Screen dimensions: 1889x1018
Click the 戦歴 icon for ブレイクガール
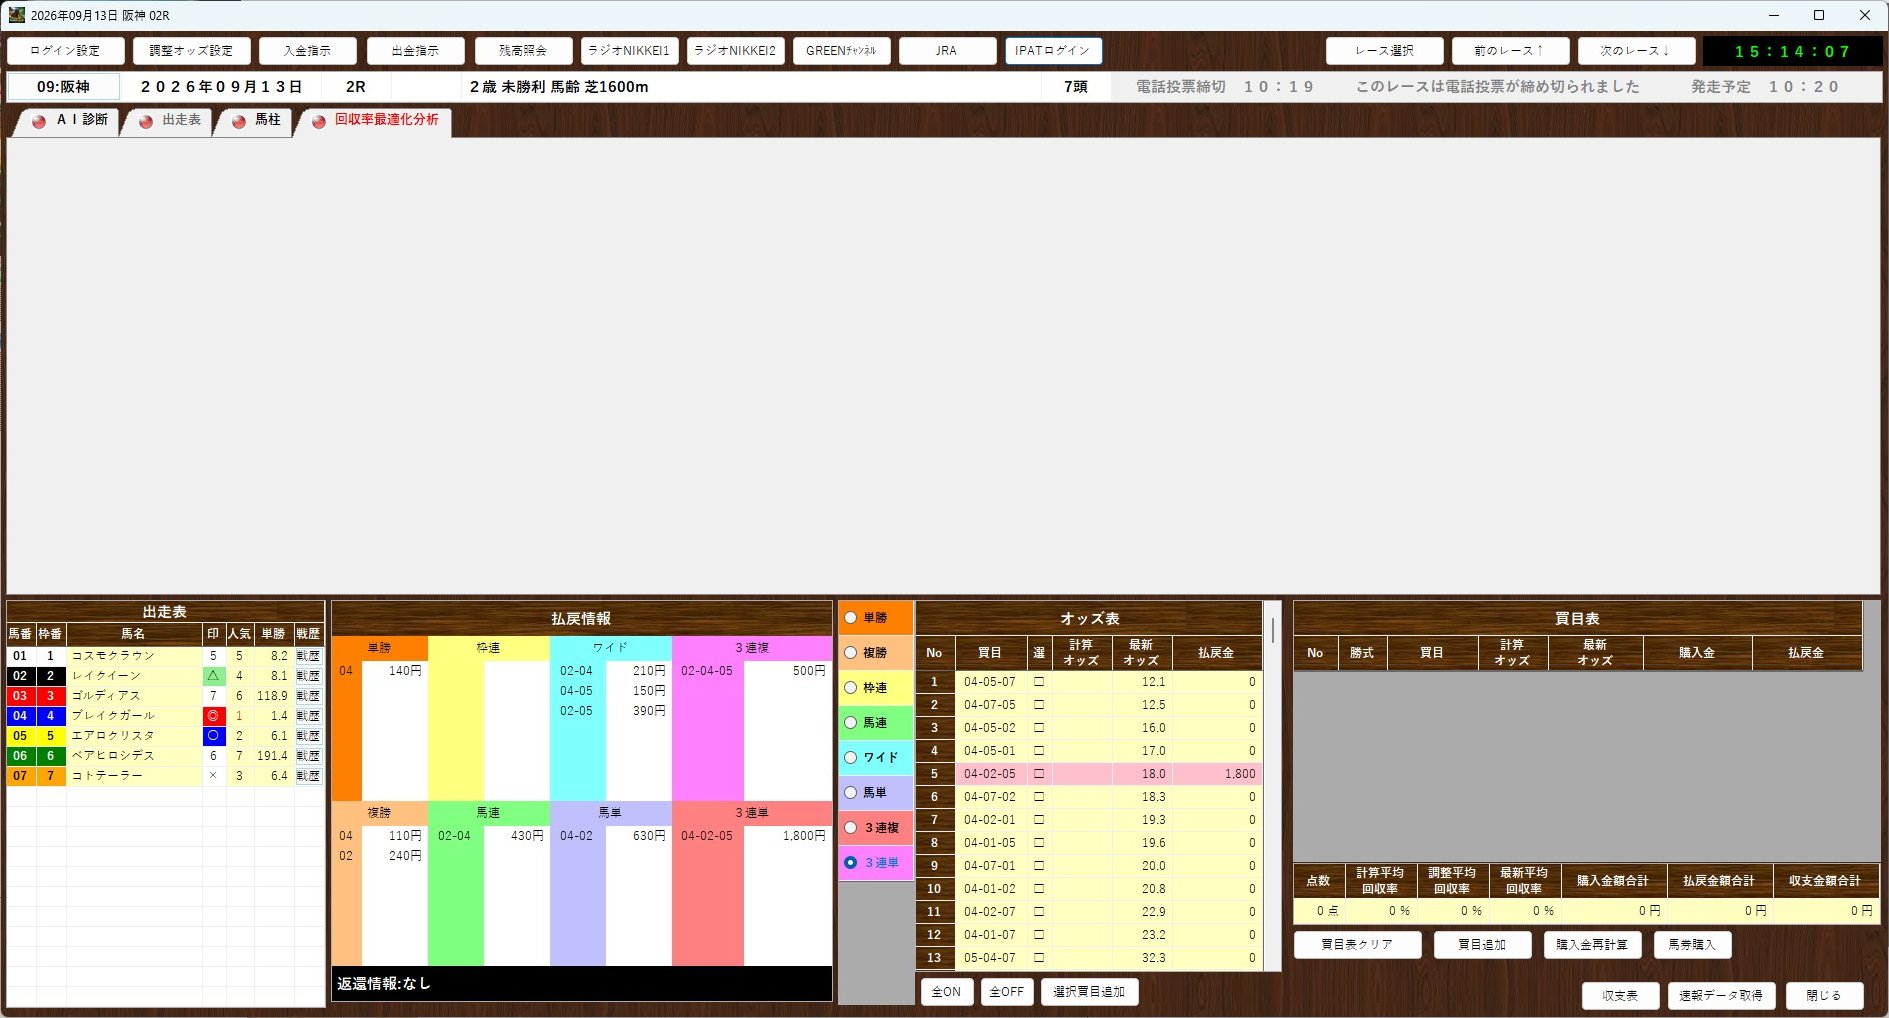[308, 716]
